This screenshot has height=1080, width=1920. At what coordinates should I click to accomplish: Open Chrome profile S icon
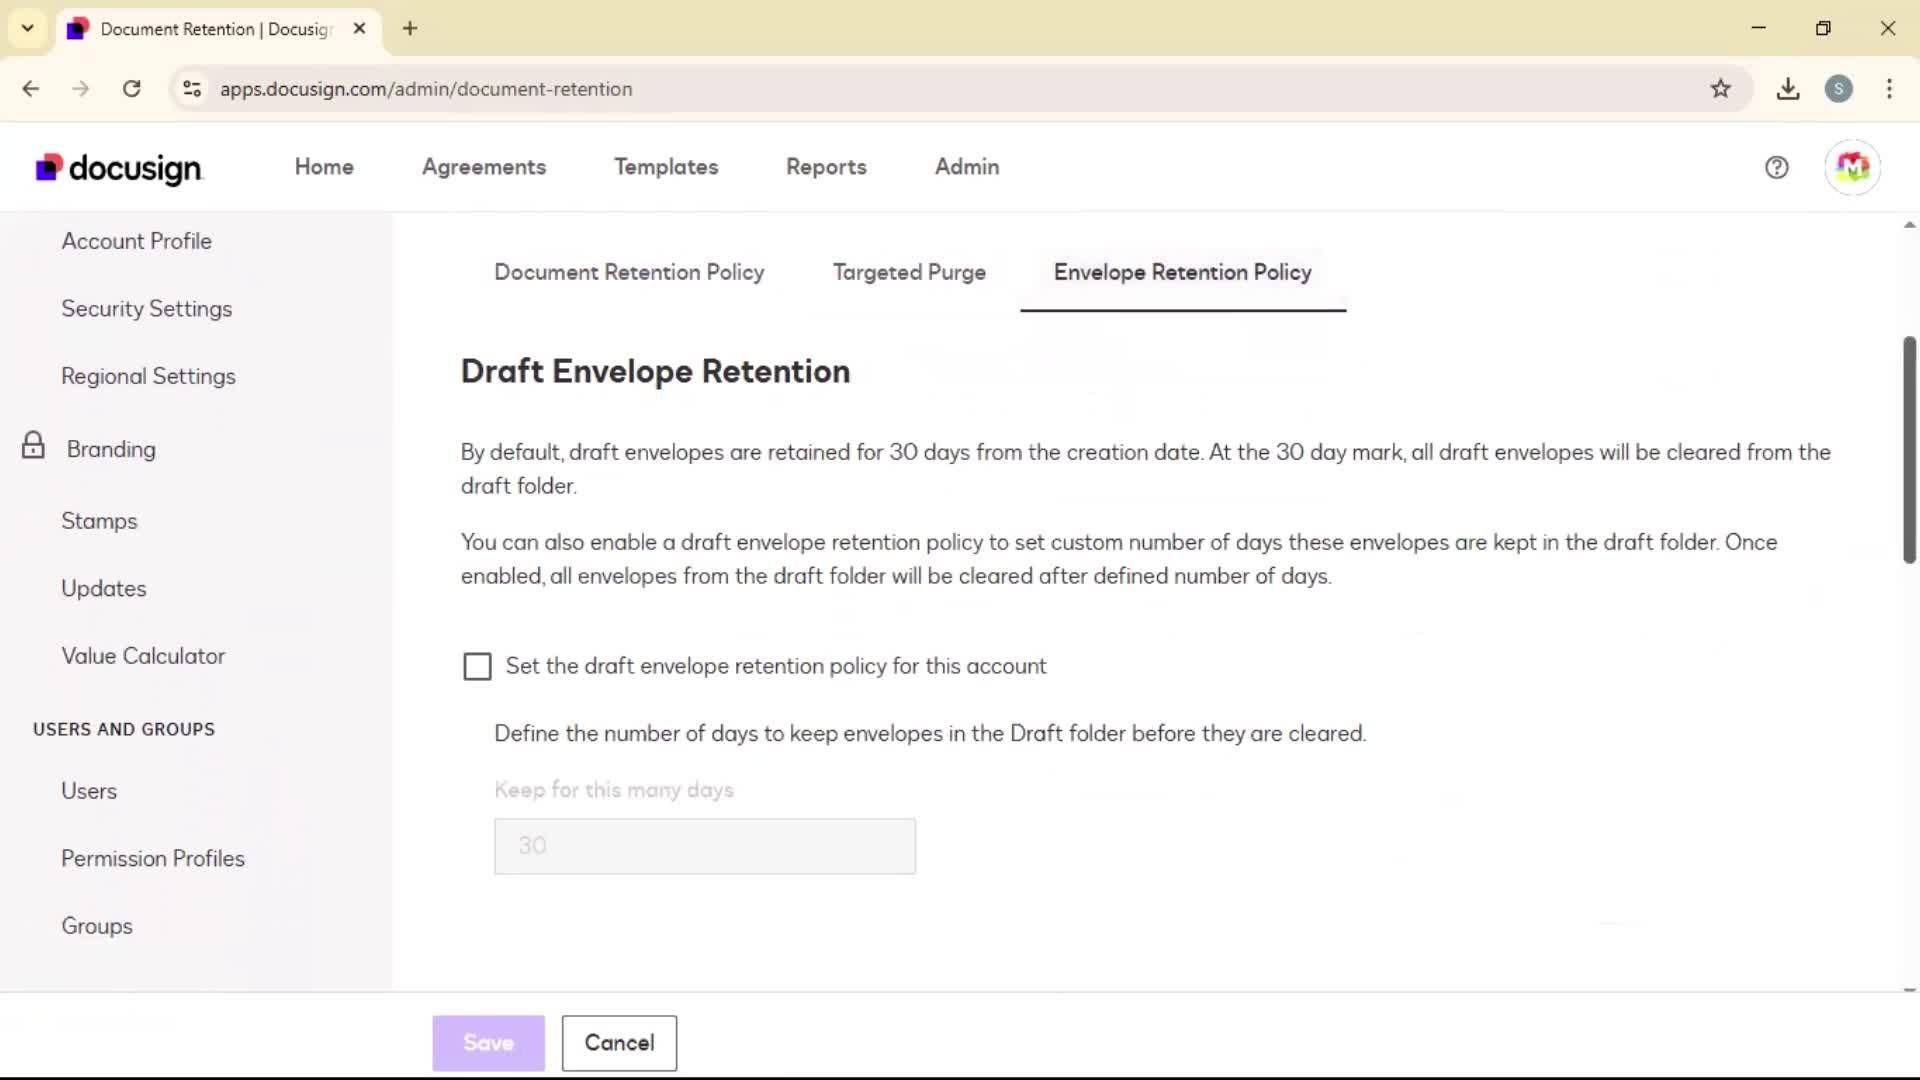click(1838, 89)
